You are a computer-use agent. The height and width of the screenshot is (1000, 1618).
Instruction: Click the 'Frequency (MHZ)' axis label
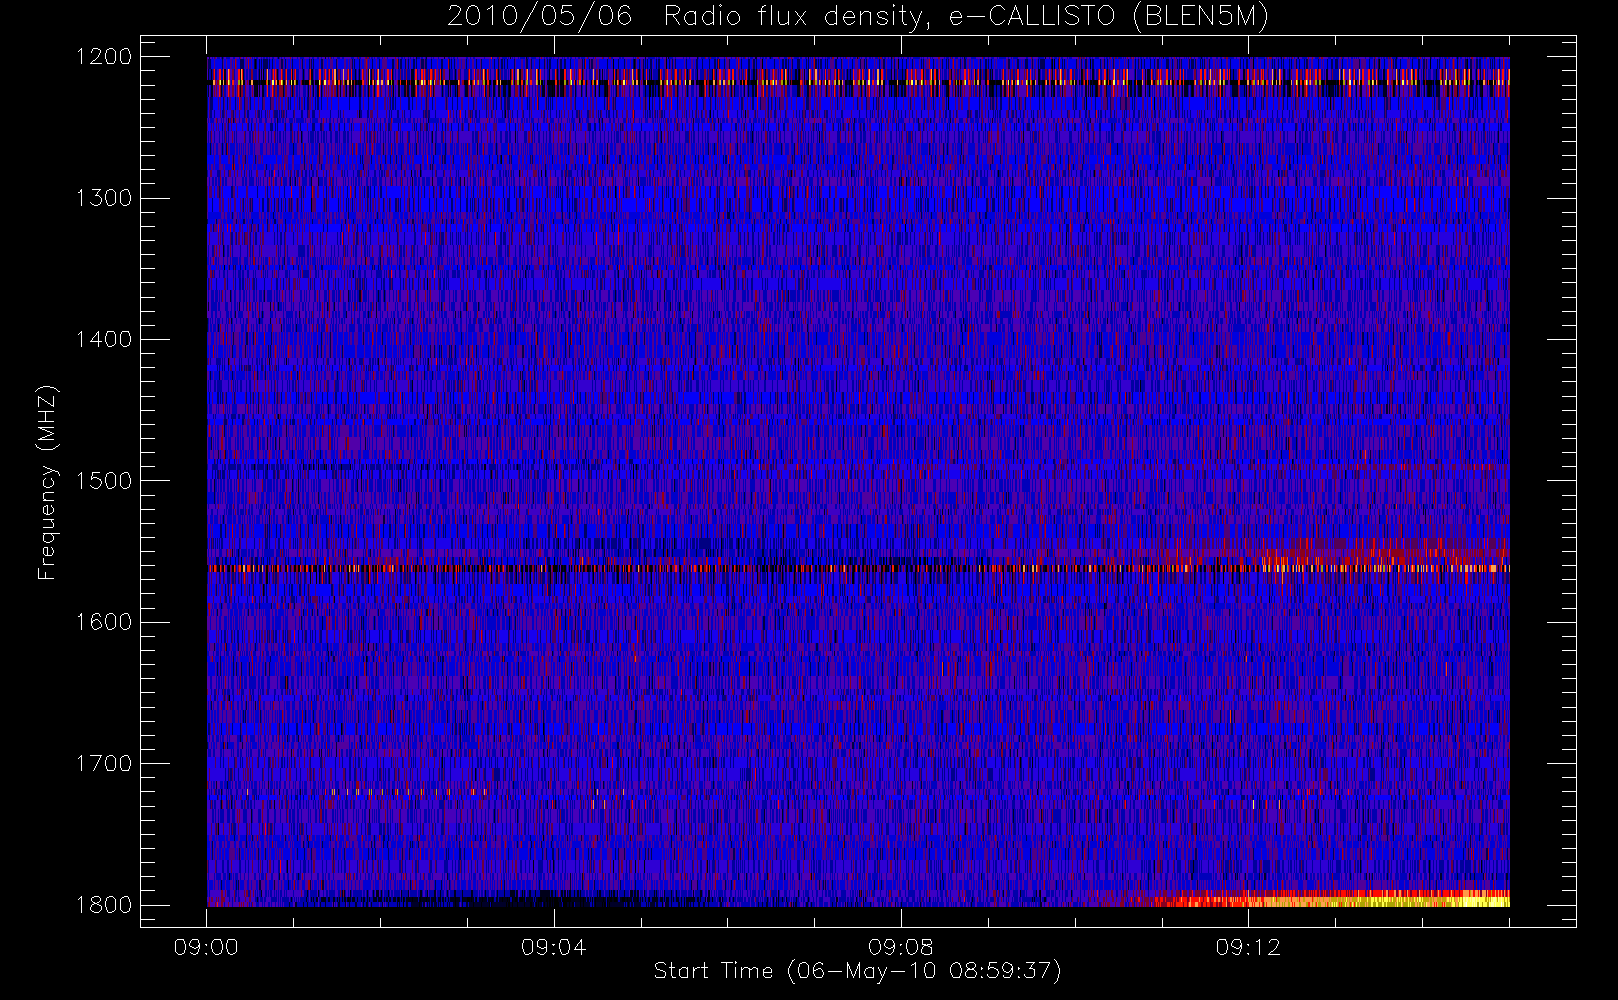[x=46, y=482]
